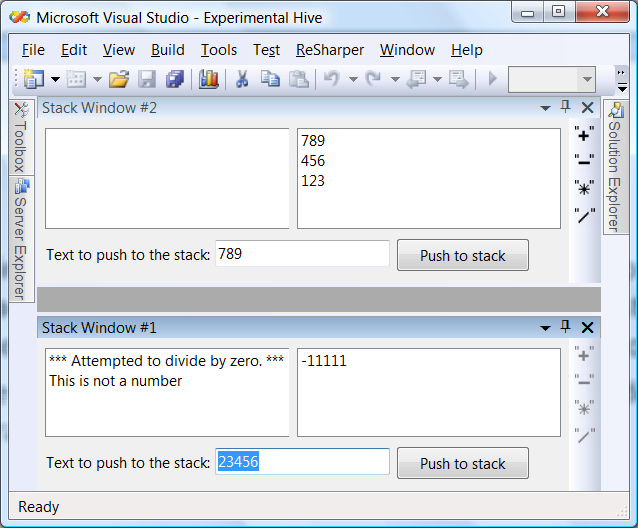The width and height of the screenshot is (638, 528).
Task: Select 456 in Stack Window #2 list
Action: (x=313, y=161)
